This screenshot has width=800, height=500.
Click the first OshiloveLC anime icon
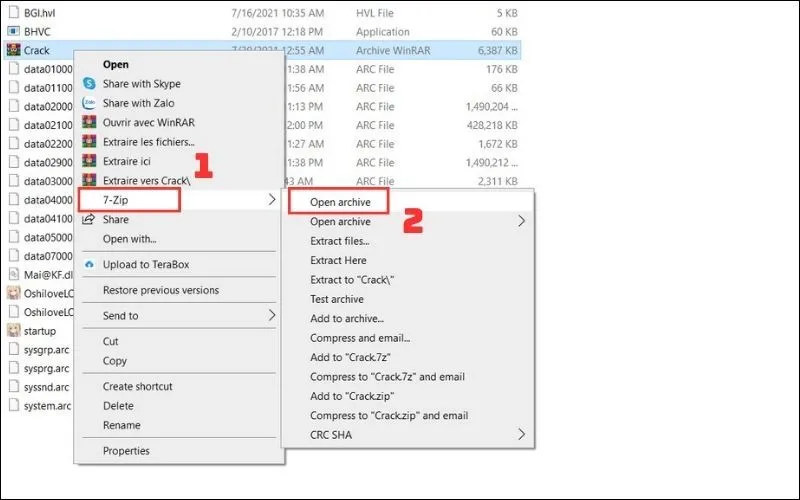click(14, 293)
